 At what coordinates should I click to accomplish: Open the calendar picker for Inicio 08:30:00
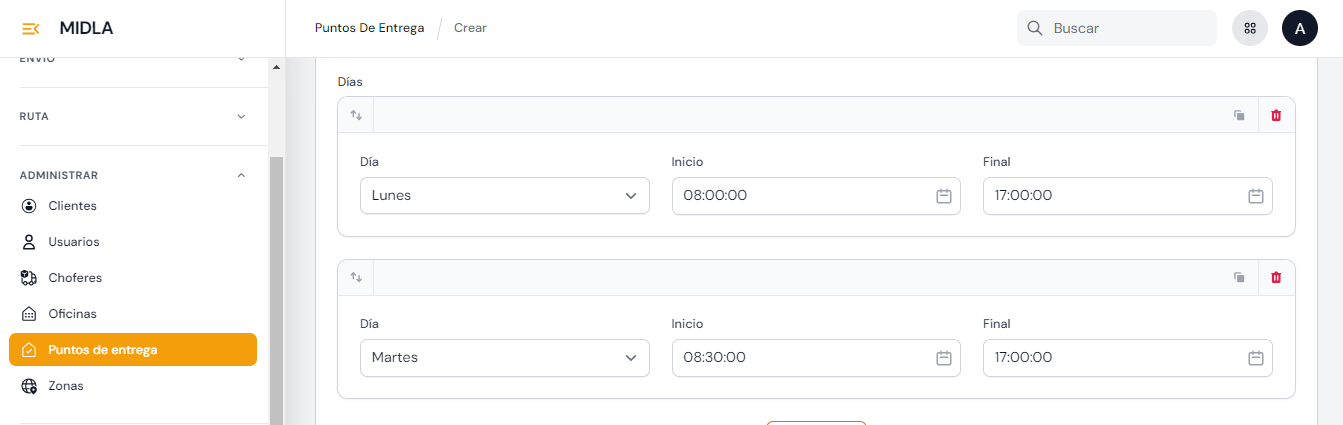click(943, 358)
